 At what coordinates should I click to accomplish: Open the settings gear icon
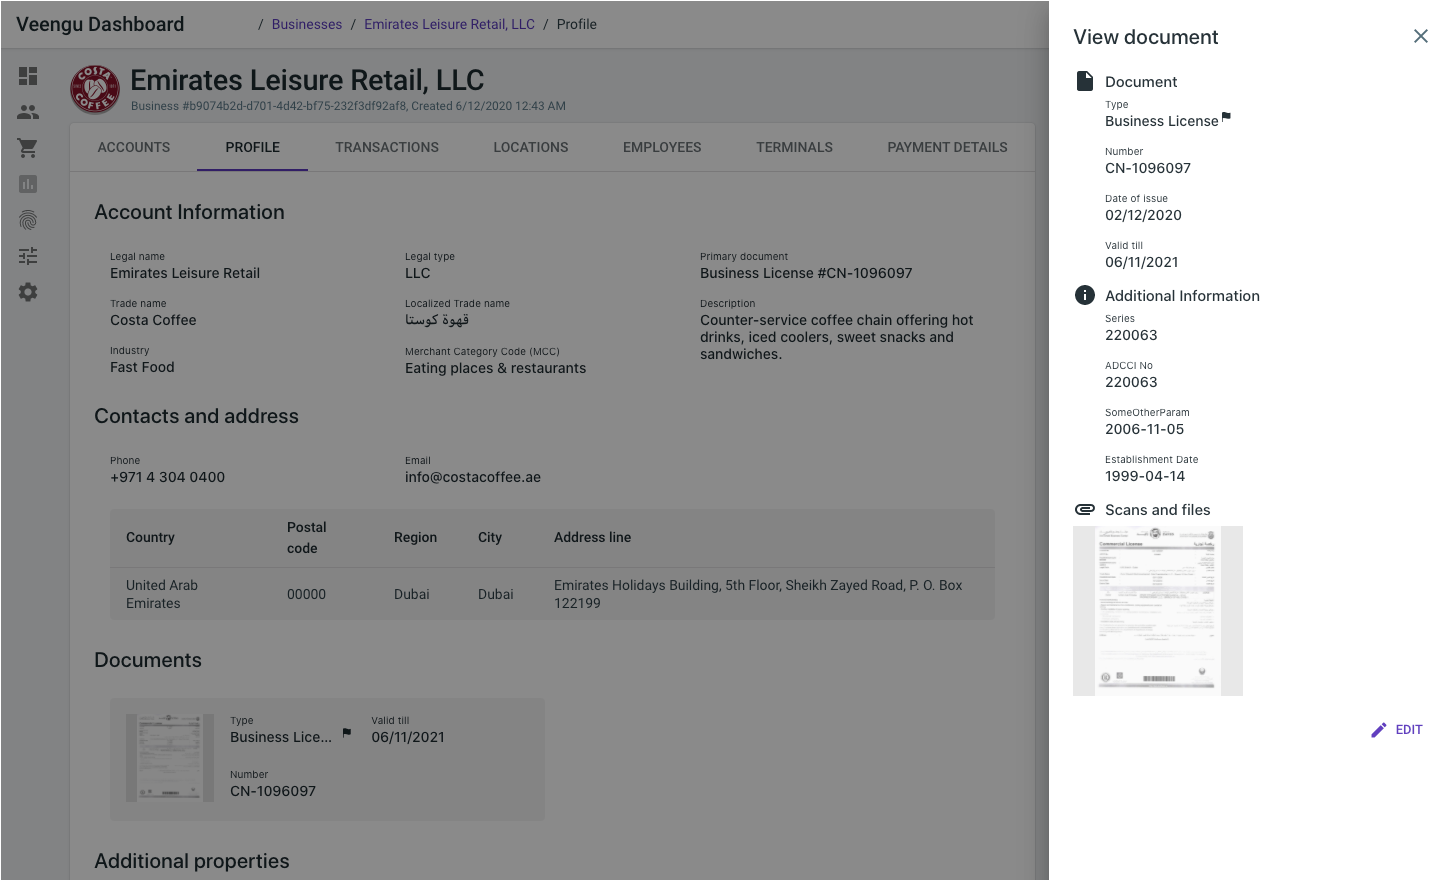pos(28,291)
